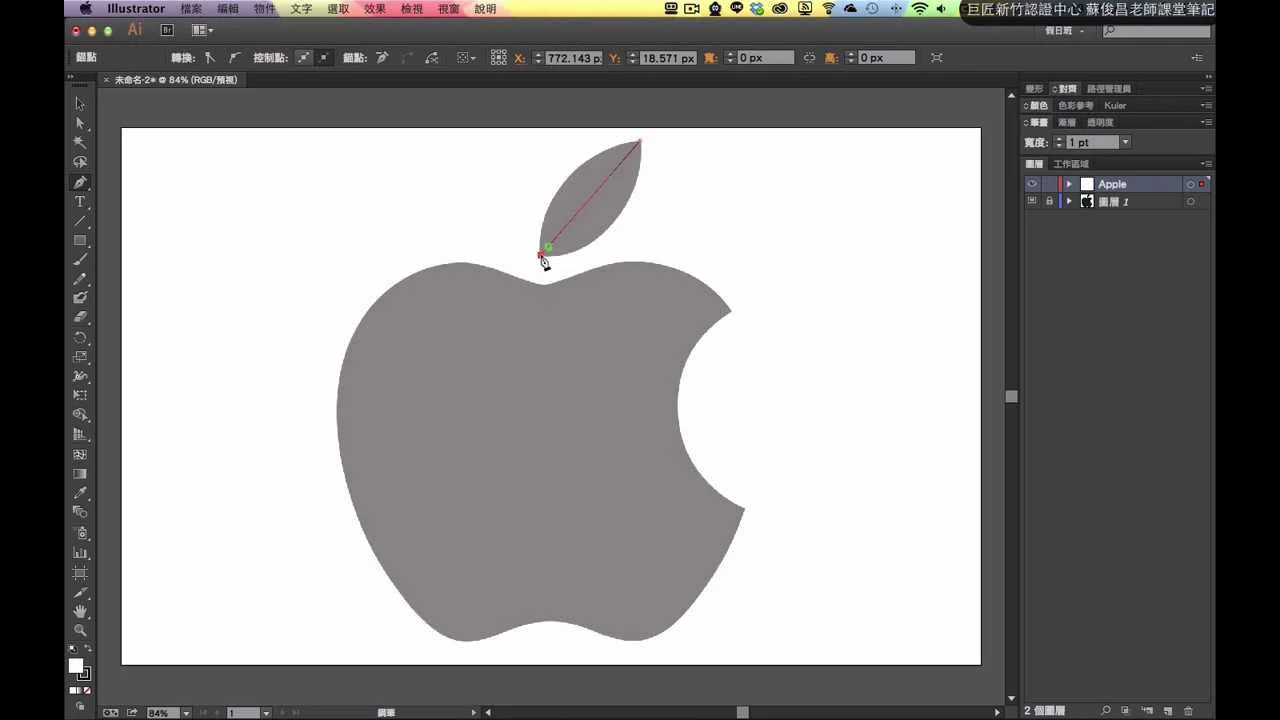Viewport: 1280px width, 720px height.
Task: Open the 效果 menu
Action: coord(375,9)
